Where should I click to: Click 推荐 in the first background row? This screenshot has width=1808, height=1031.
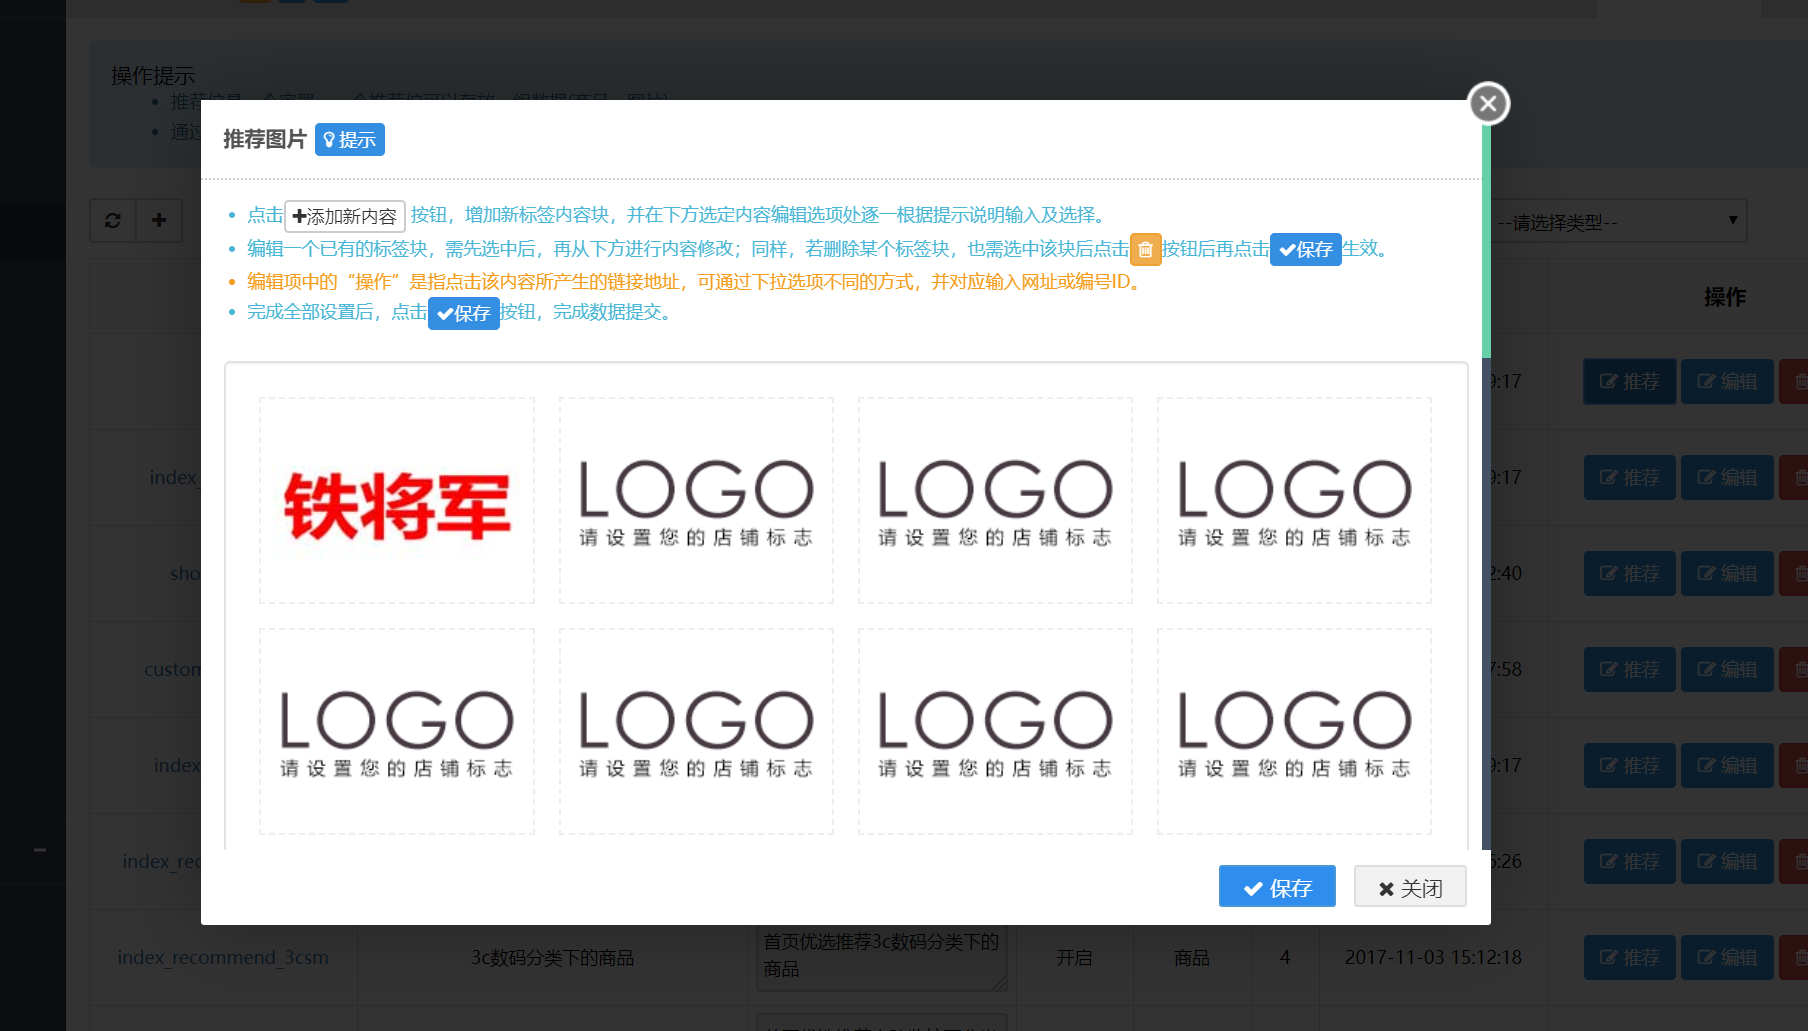click(1629, 381)
